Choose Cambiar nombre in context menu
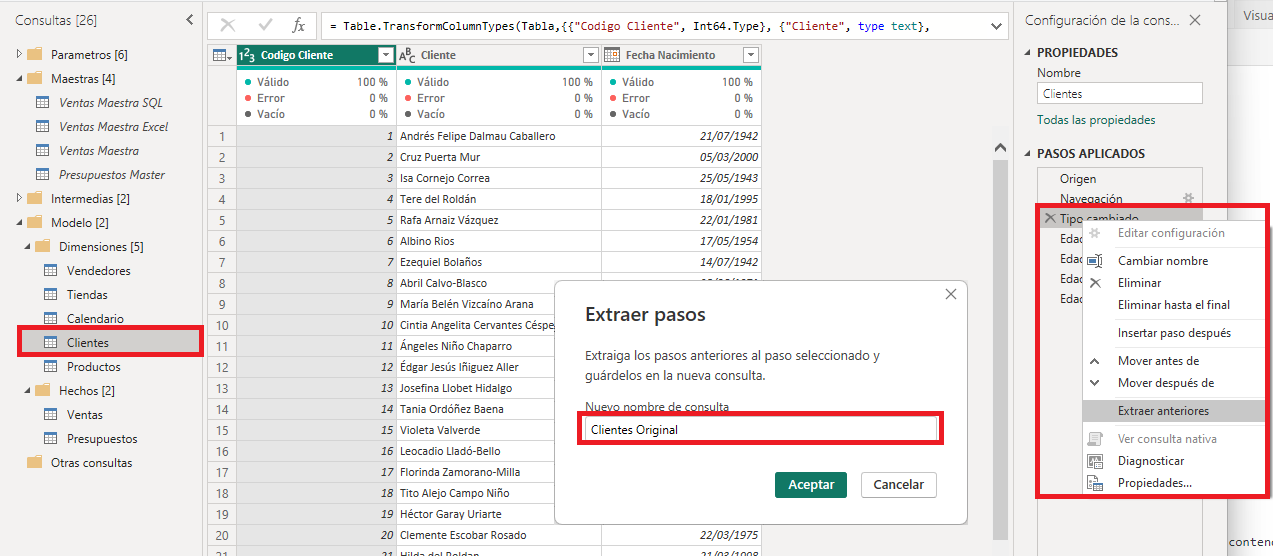 point(1162,261)
